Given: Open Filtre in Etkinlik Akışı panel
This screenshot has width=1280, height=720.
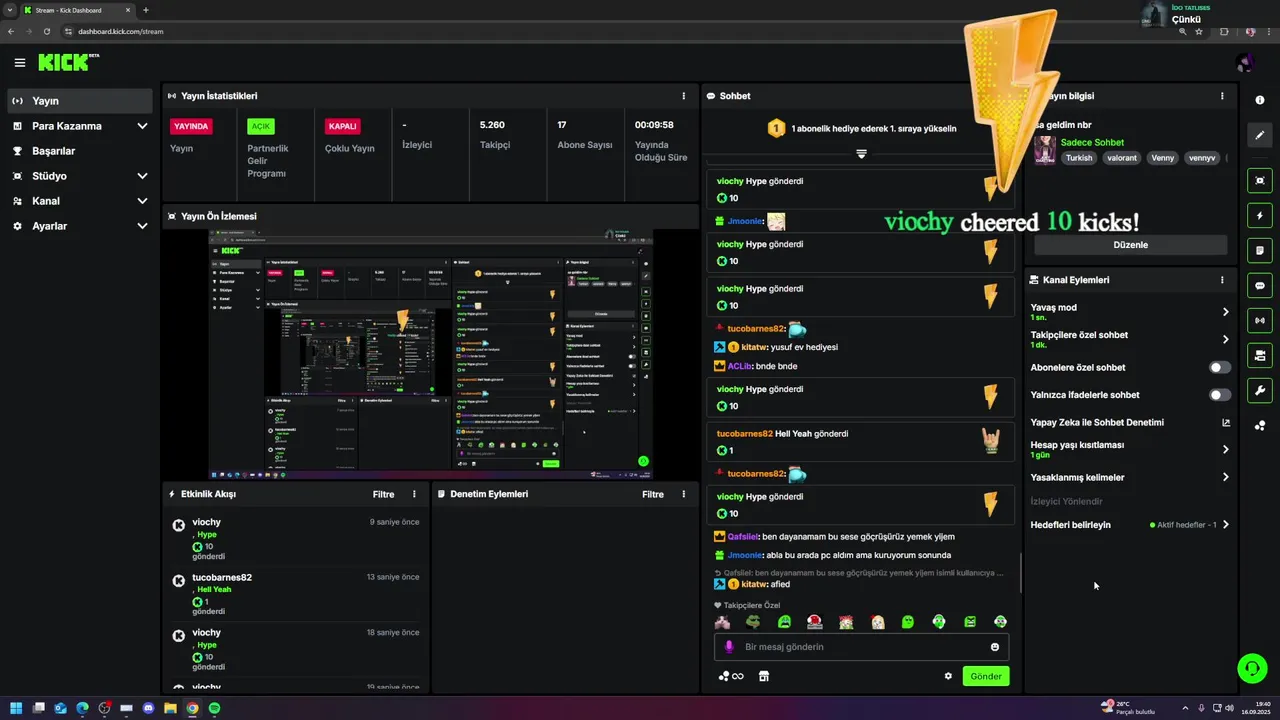Looking at the screenshot, I should pos(383,494).
